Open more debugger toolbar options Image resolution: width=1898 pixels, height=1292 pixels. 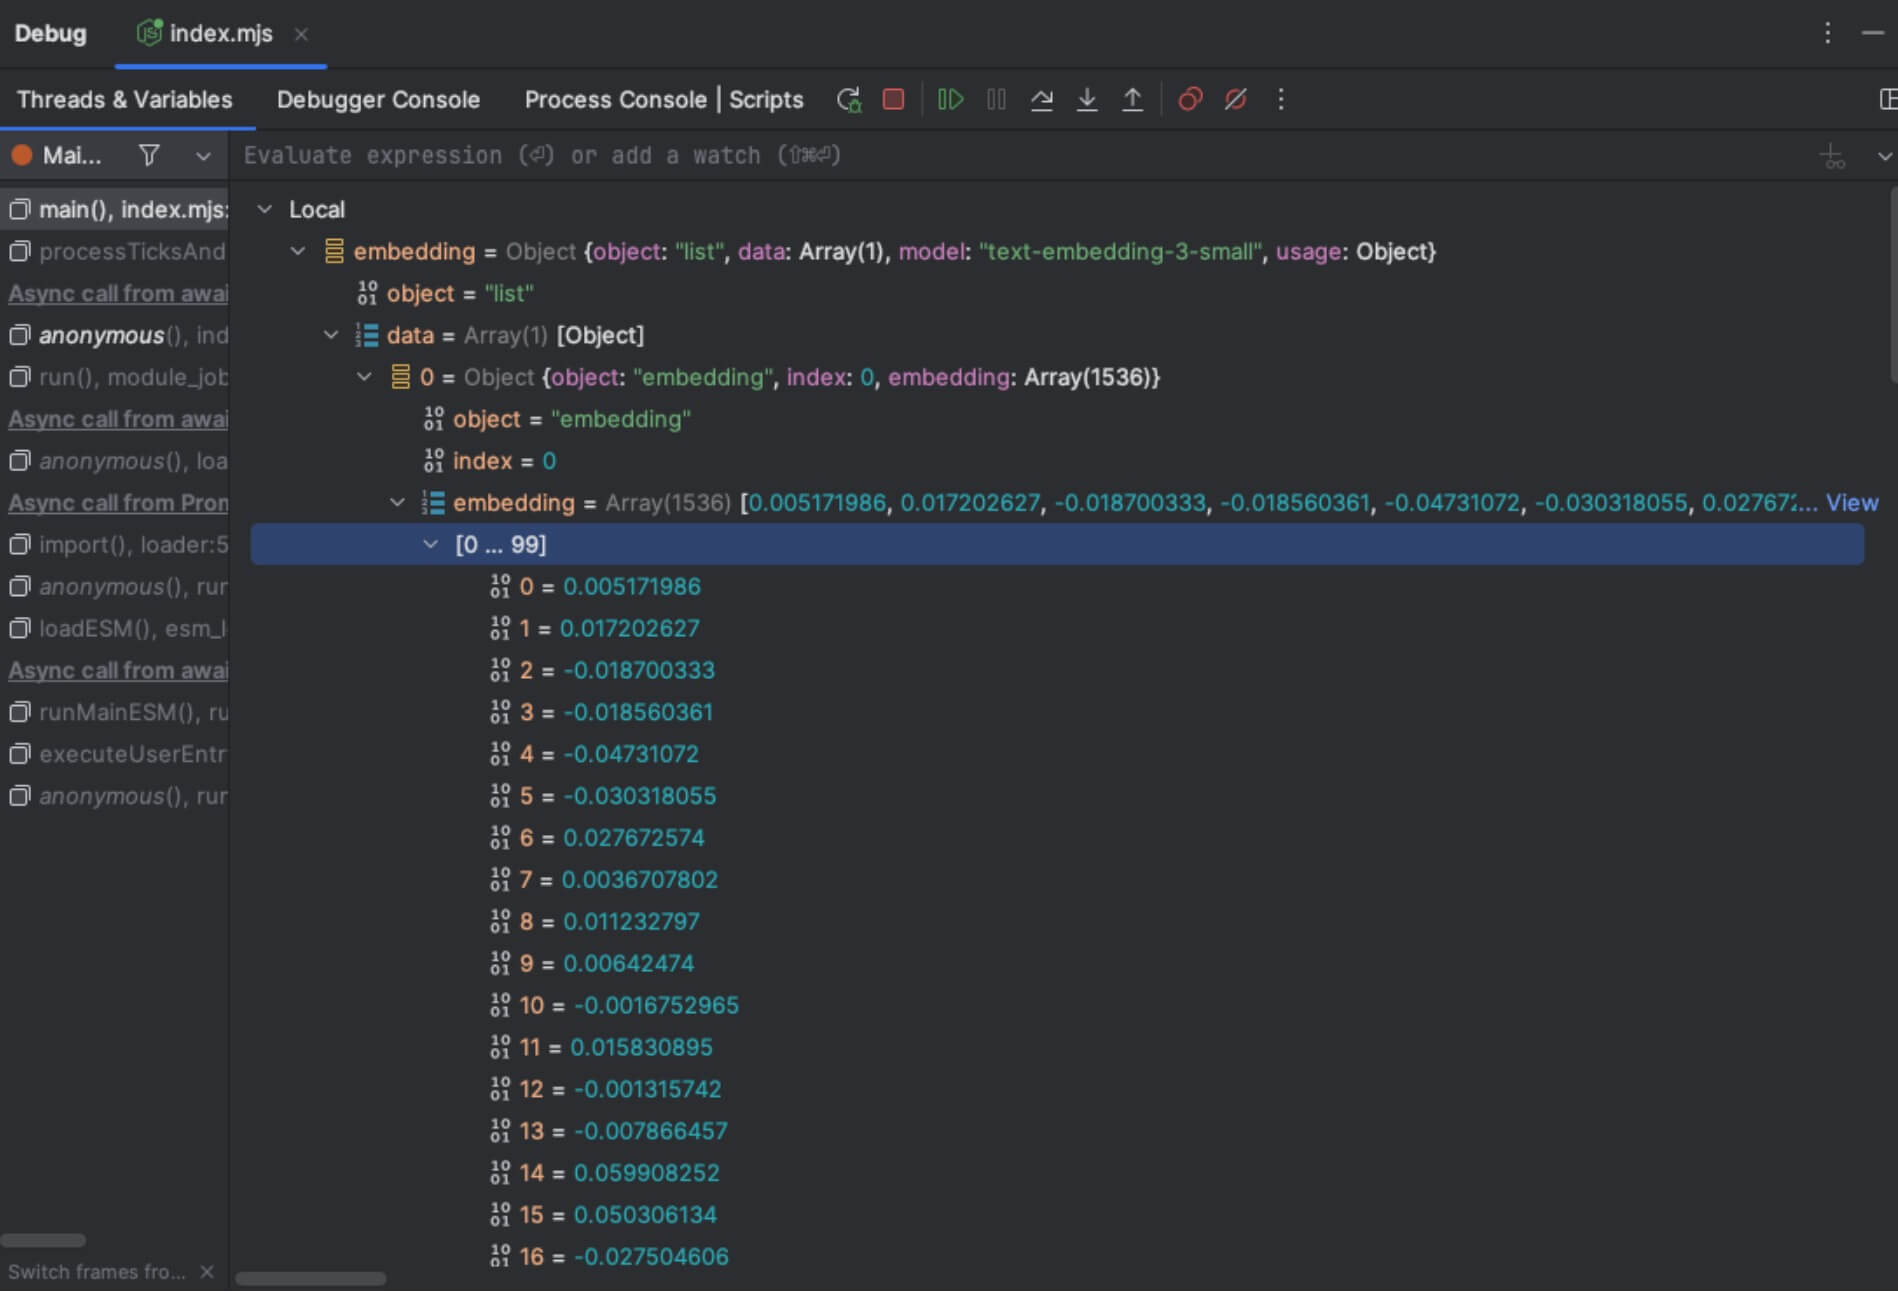pos(1281,99)
